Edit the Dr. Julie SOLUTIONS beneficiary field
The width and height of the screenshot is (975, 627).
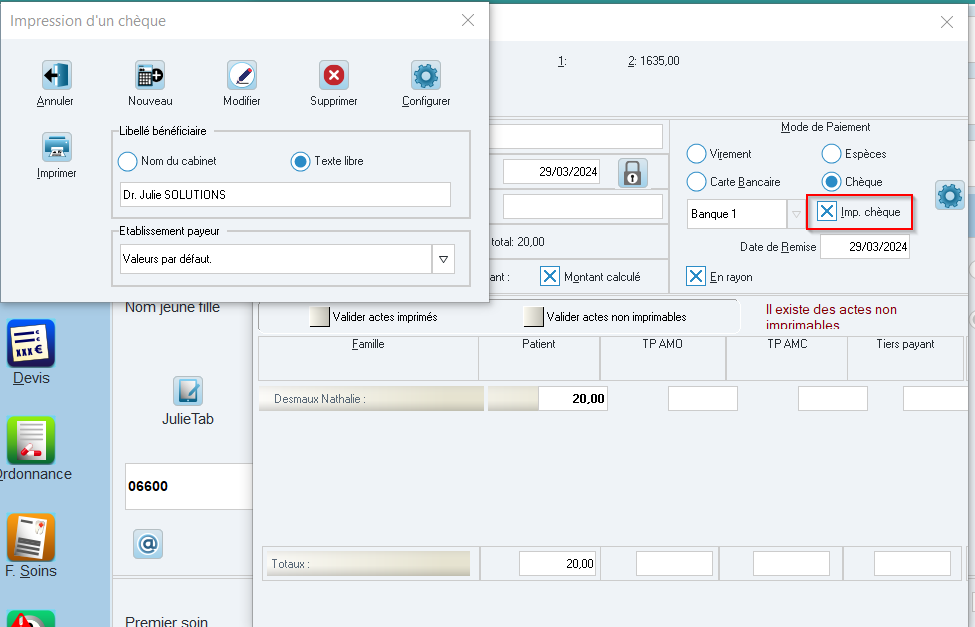(x=285, y=195)
